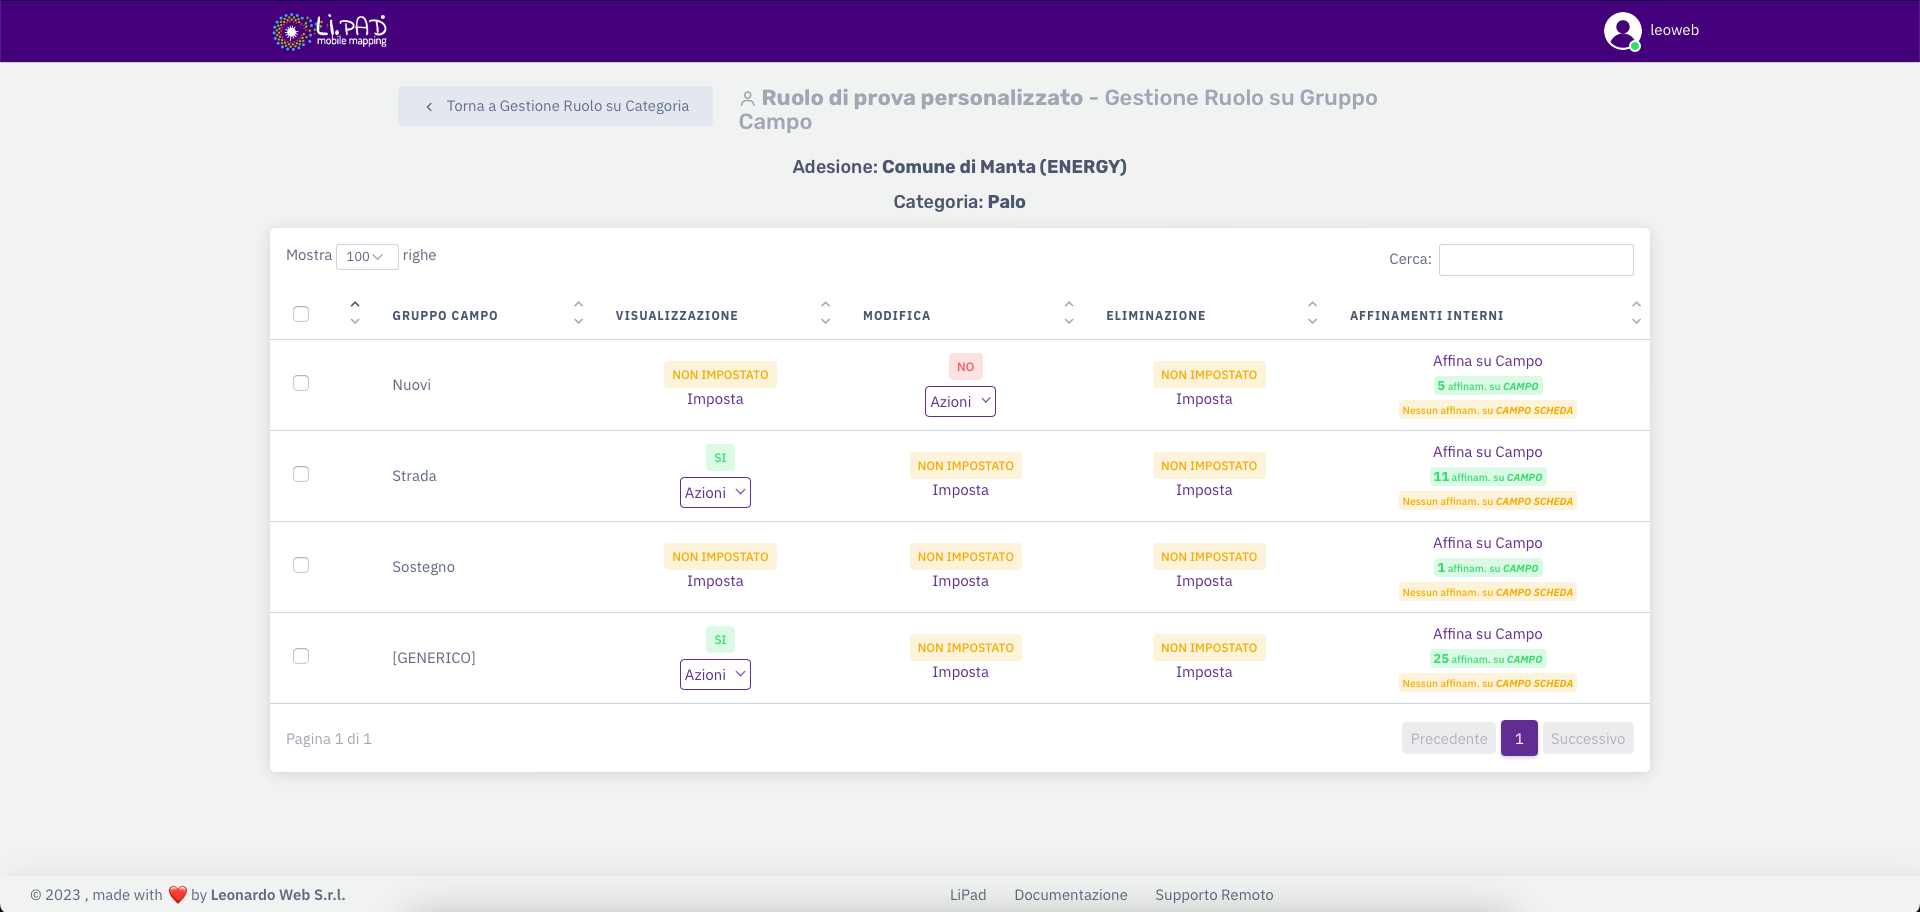Open Documentazione in the footer
This screenshot has height=912, width=1920.
(1070, 895)
